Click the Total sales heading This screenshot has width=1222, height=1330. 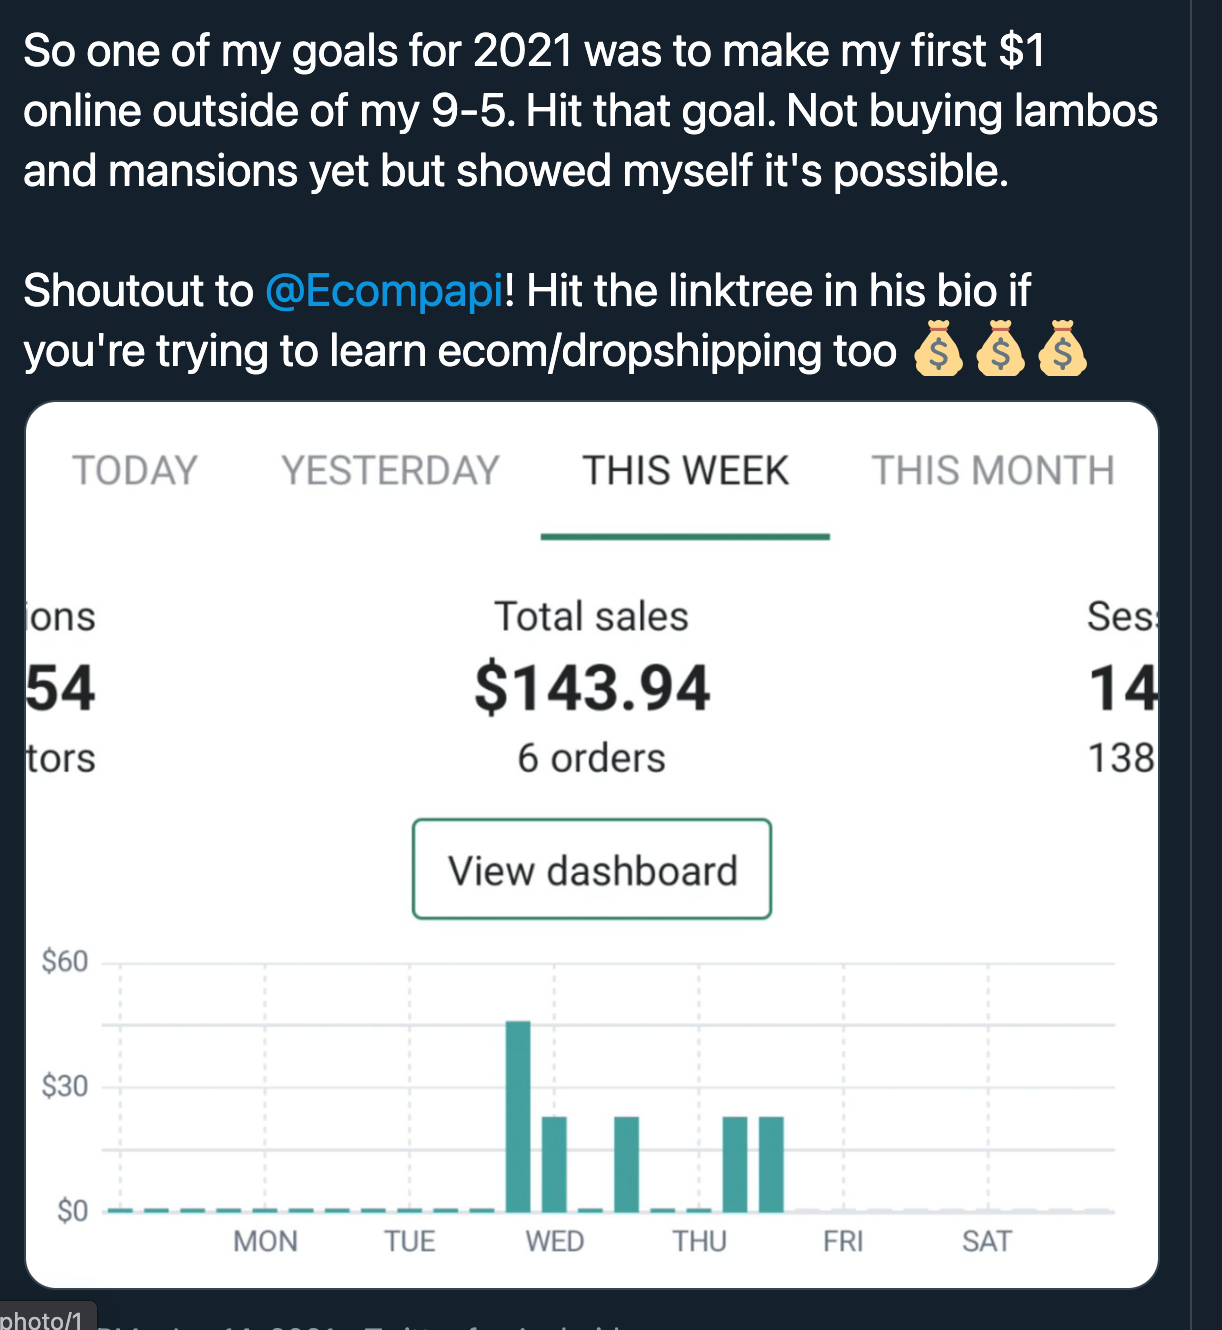(591, 616)
